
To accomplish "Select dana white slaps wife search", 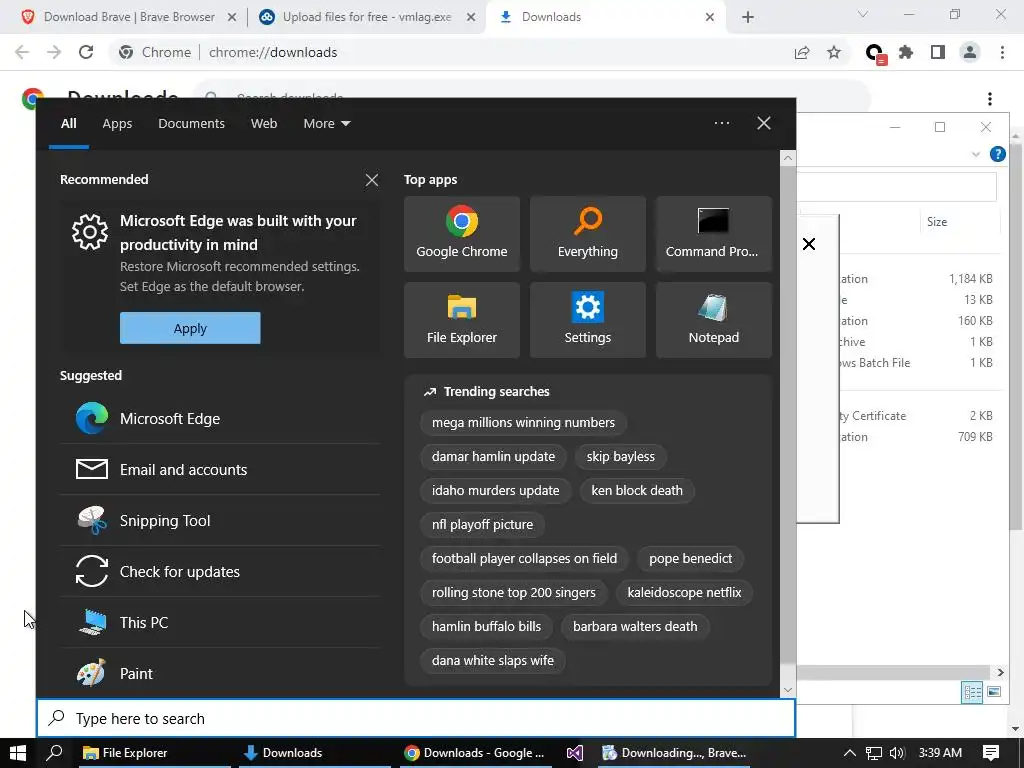I will coord(493,660).
